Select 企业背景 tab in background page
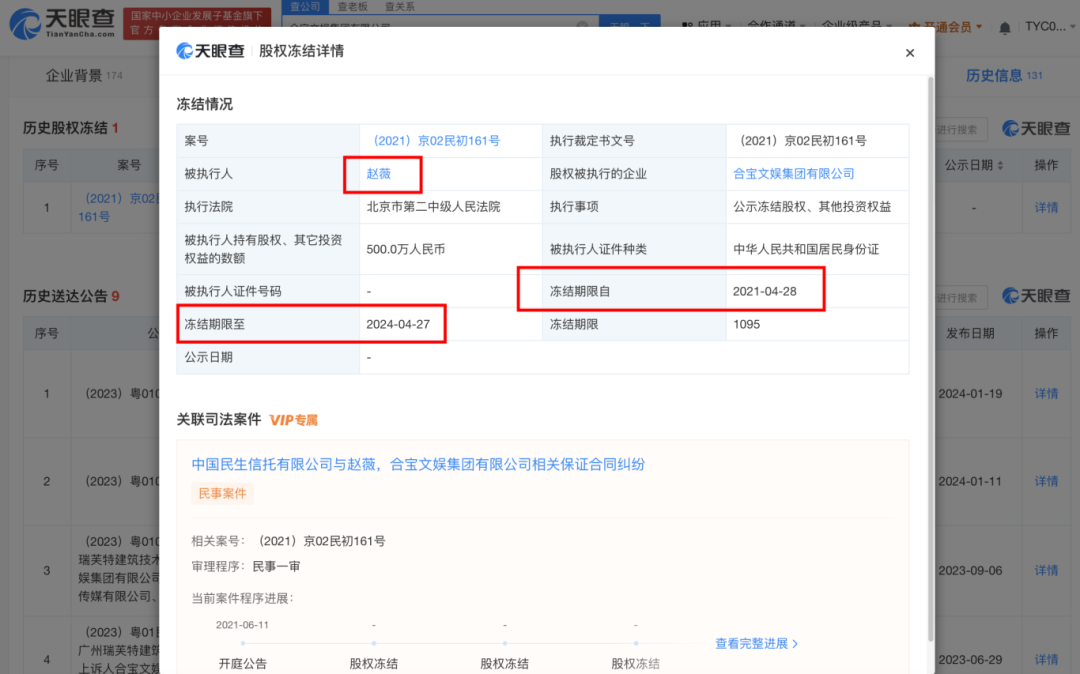The height and width of the screenshot is (674, 1080). (x=83, y=75)
